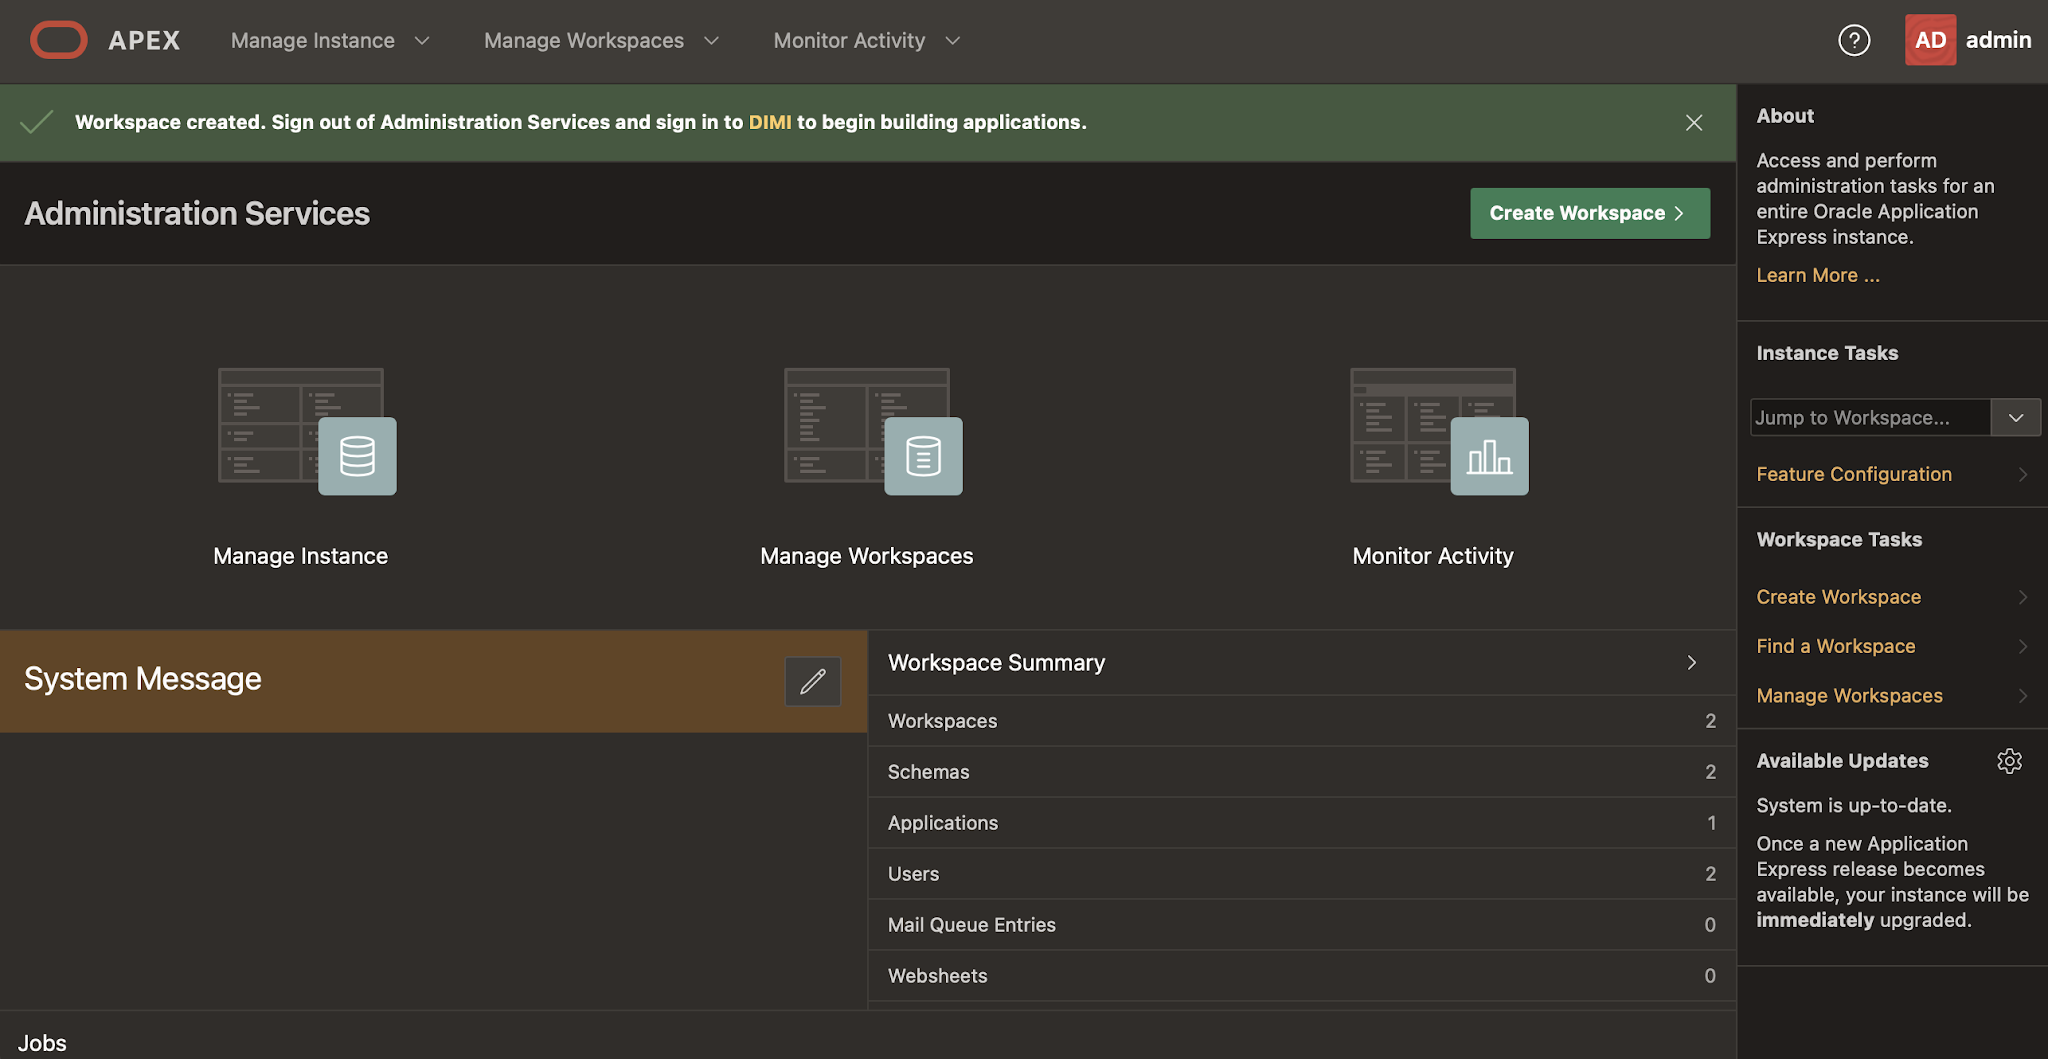
Task: Open the Workspace Summary detail chevron
Action: pyautogui.click(x=1691, y=662)
